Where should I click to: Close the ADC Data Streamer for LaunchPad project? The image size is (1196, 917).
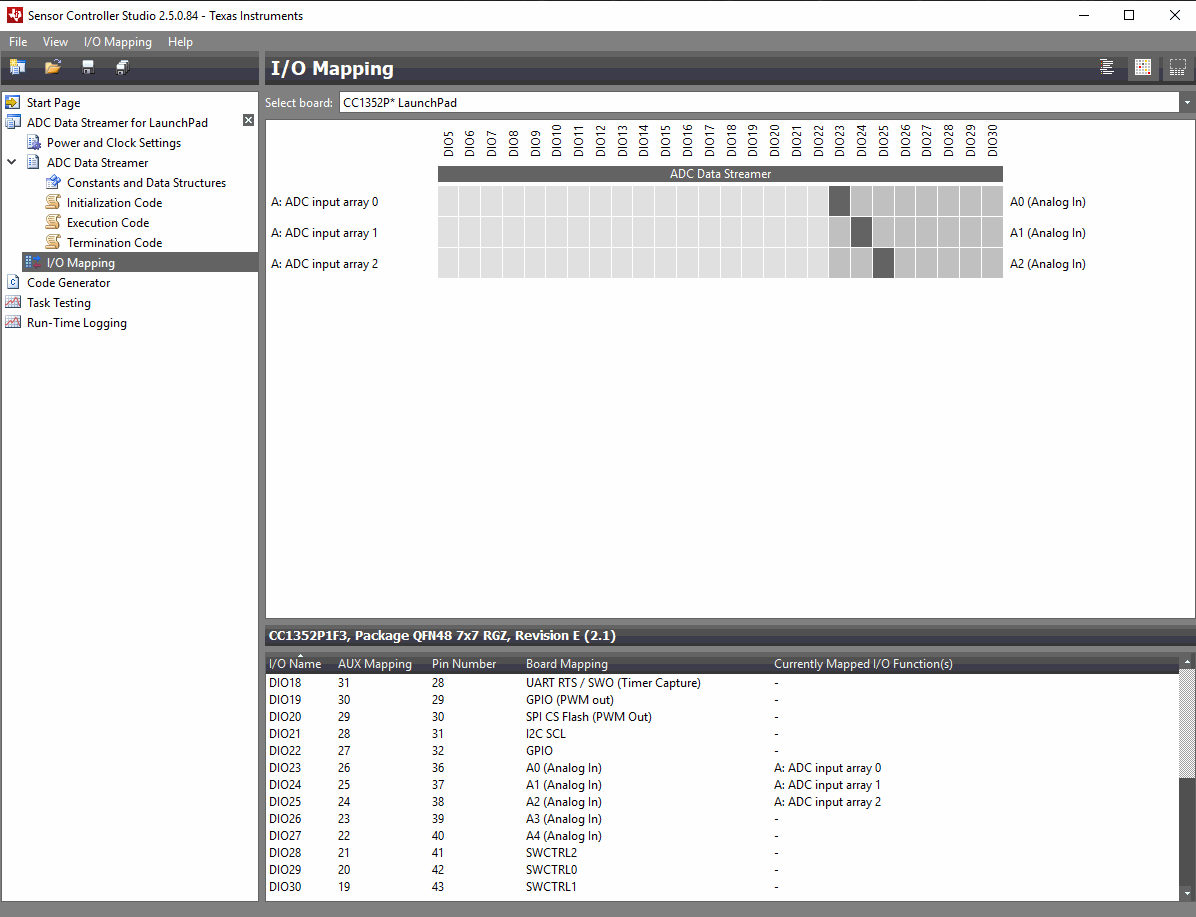(249, 121)
